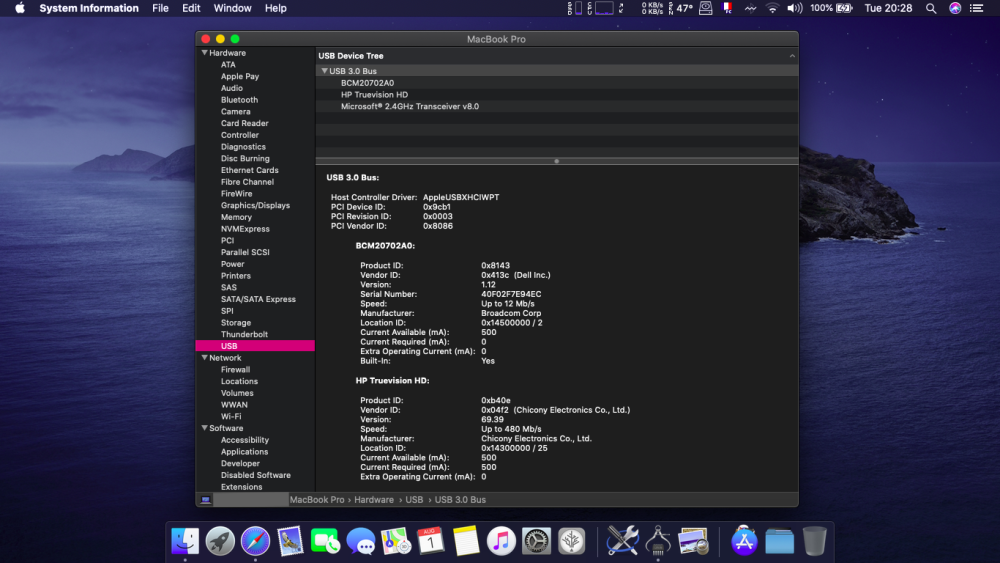The width and height of the screenshot is (1000, 563).
Task: Collapse the USB 3.0 Bus tree node
Action: [x=325, y=71]
